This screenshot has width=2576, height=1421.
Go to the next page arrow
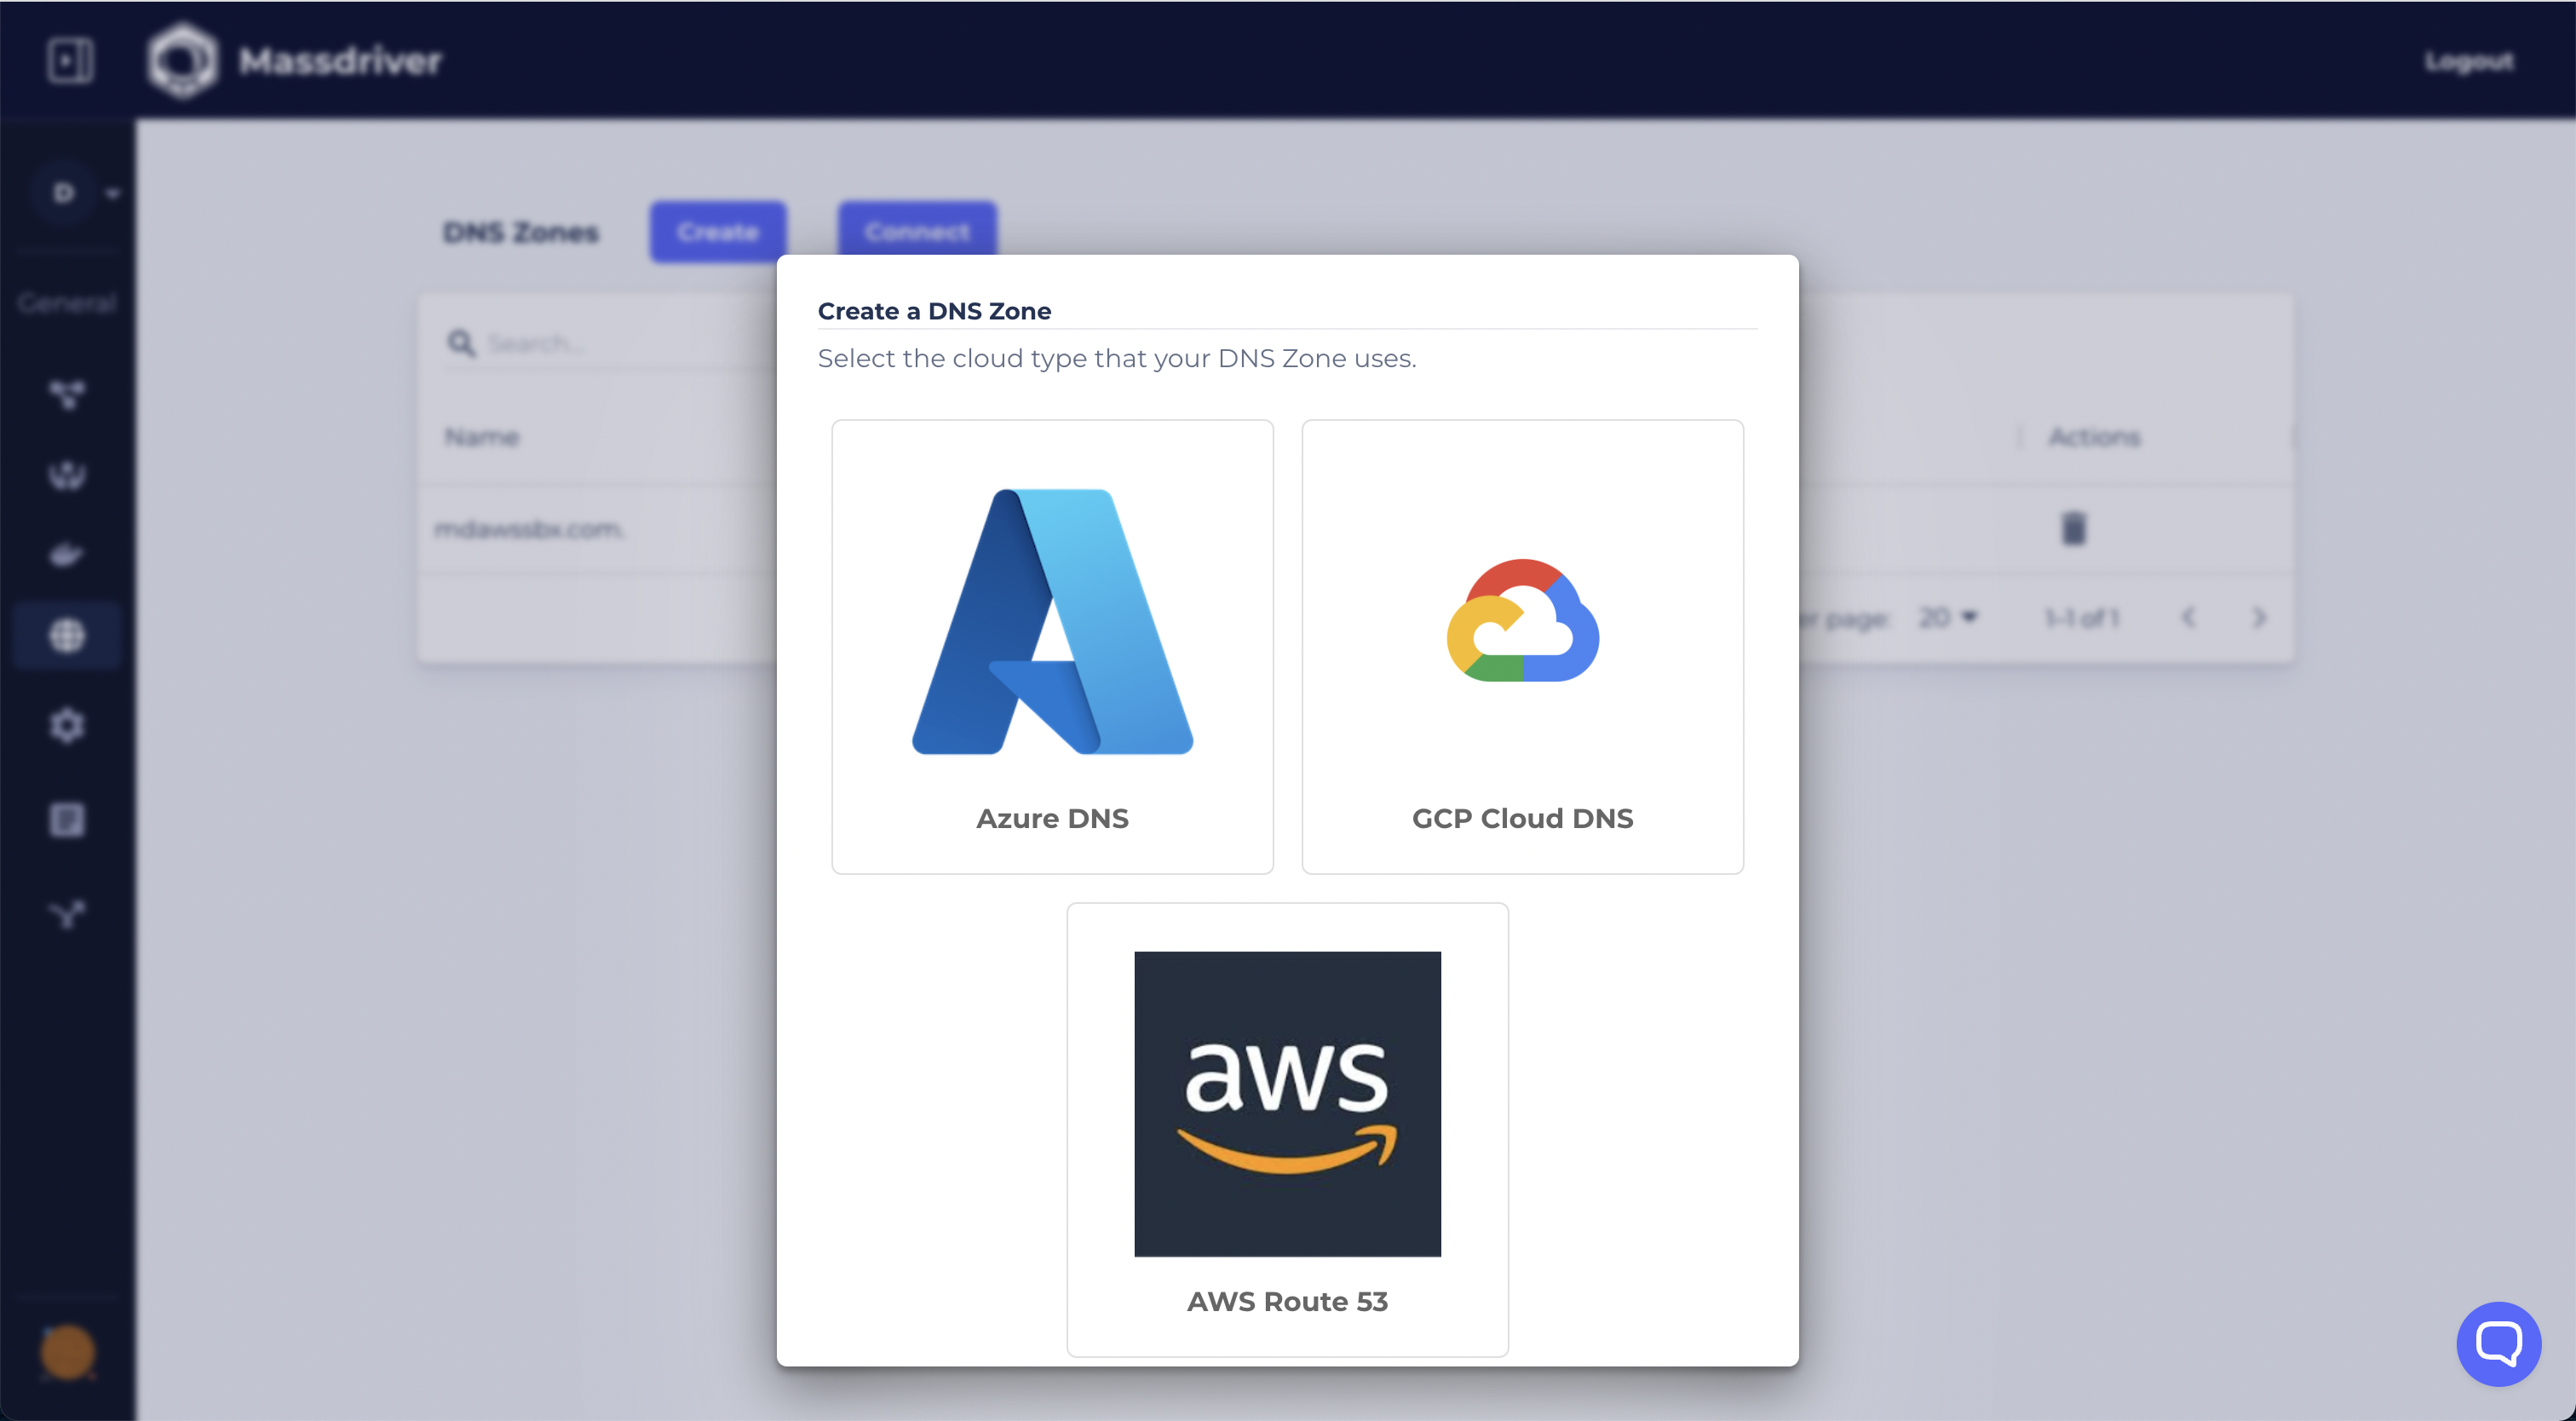point(2259,617)
